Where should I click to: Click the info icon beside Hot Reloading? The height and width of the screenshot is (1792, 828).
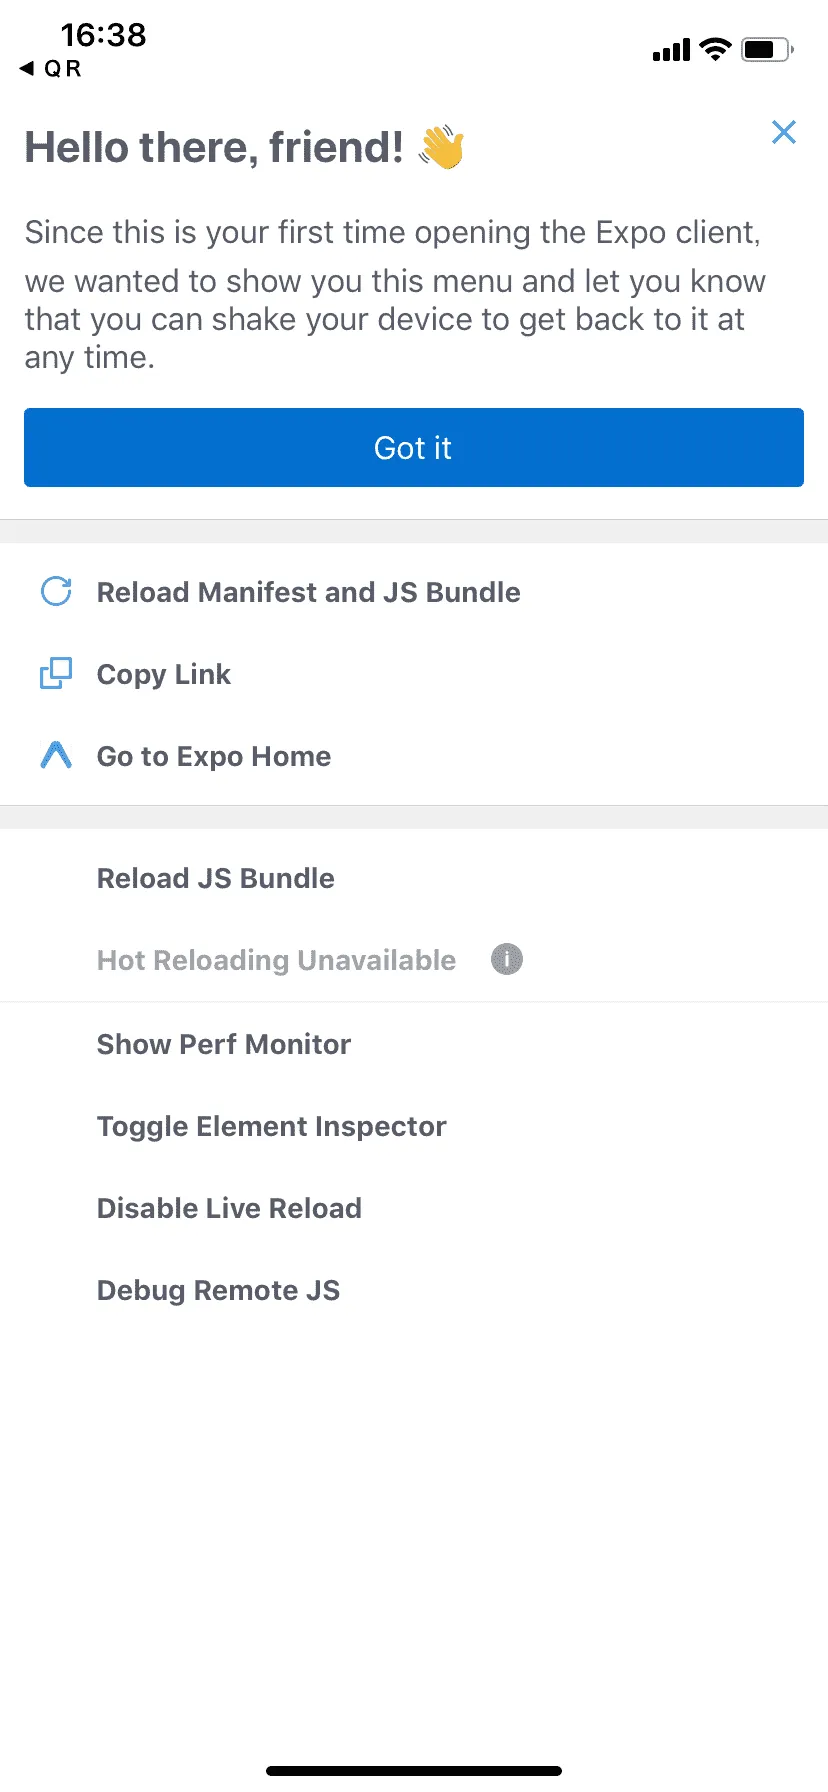coord(507,960)
